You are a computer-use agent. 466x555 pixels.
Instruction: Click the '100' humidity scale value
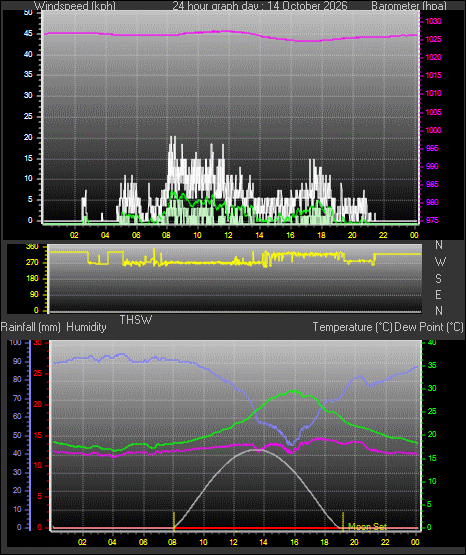coord(16,342)
